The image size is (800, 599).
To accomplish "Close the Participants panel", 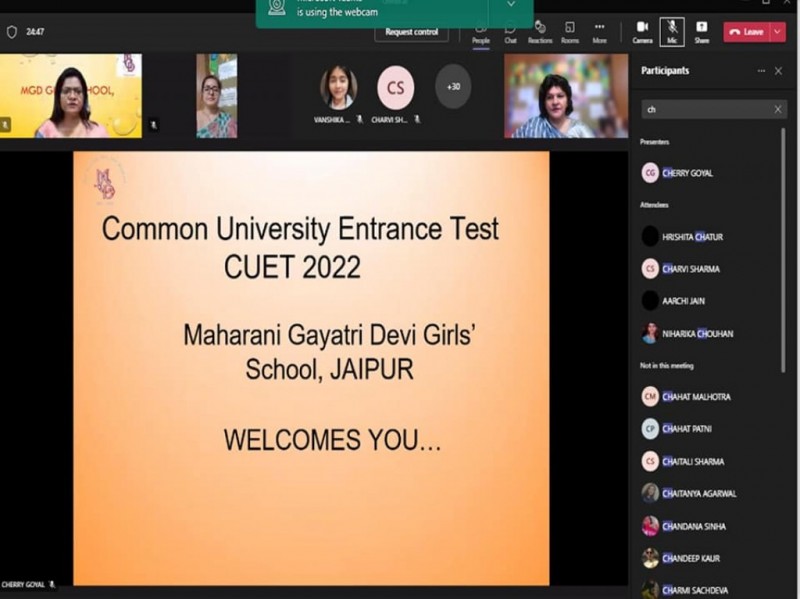I will point(778,71).
